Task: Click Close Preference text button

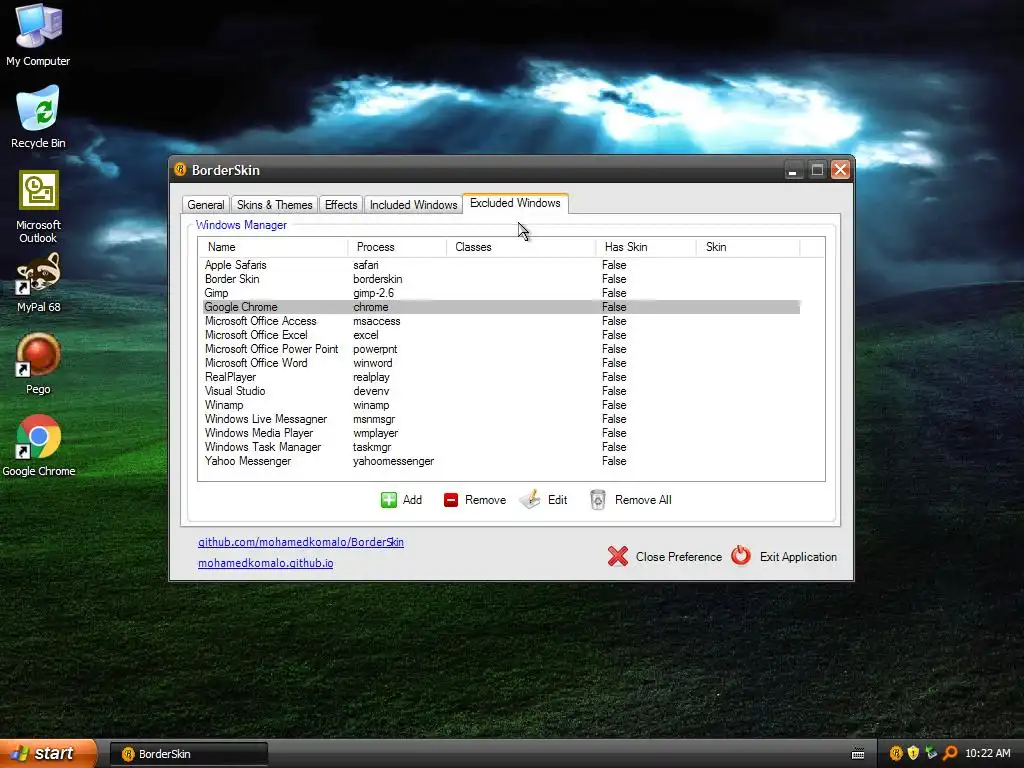Action: click(x=679, y=556)
